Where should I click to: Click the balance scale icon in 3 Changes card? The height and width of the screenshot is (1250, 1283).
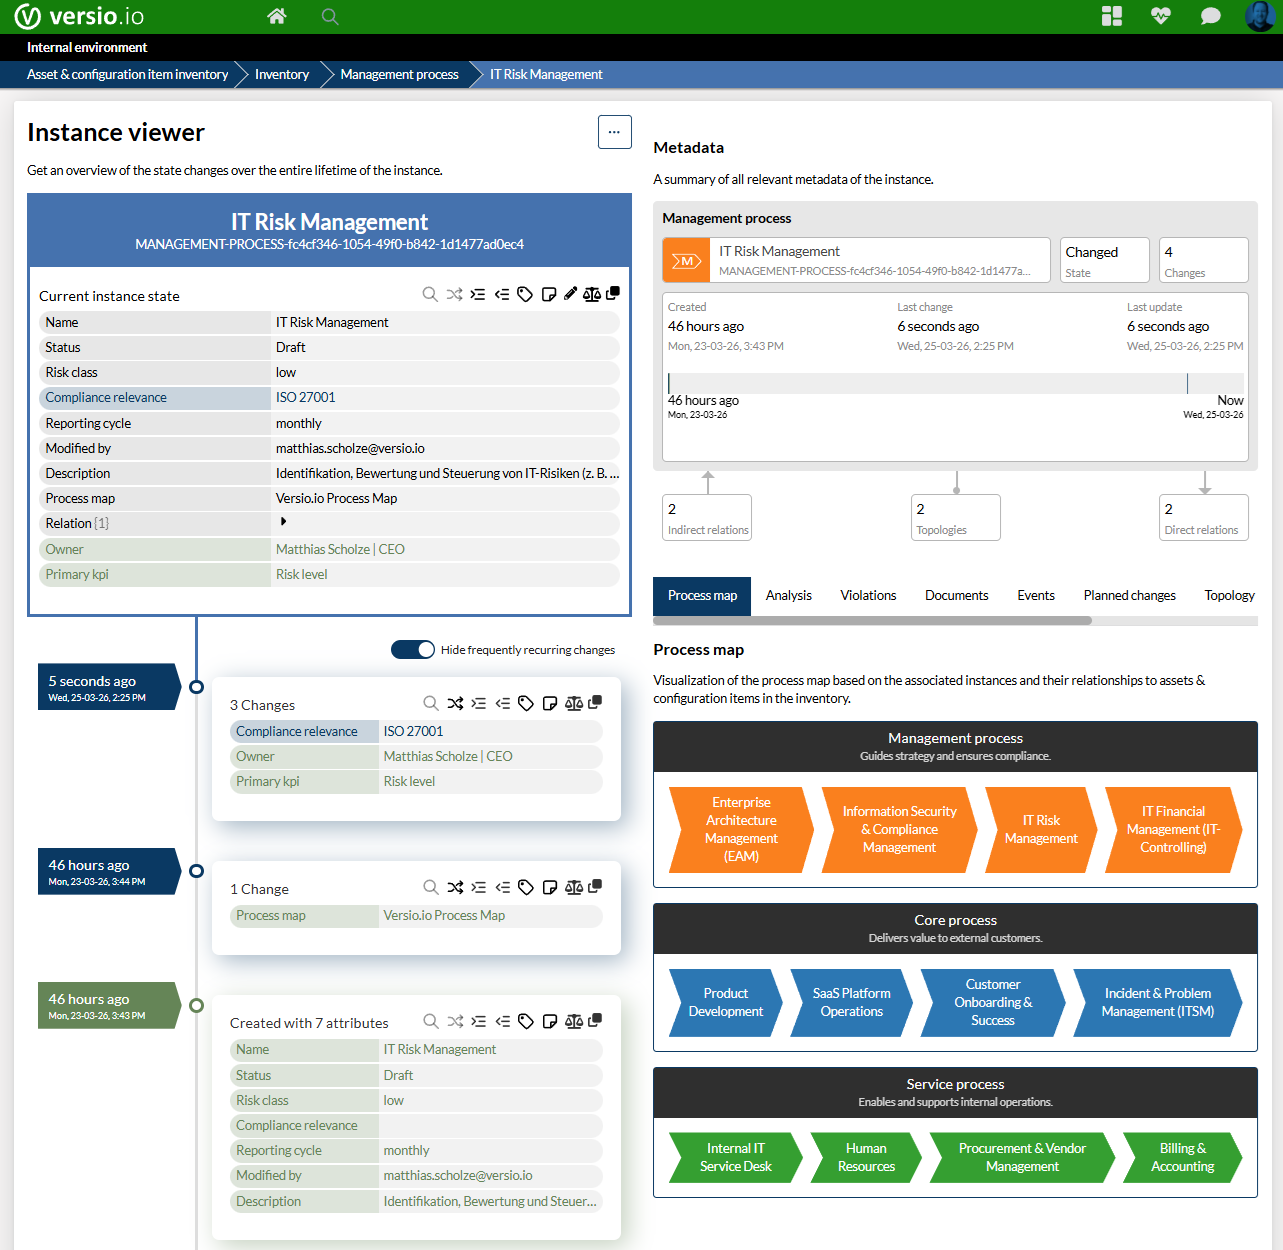point(574,703)
